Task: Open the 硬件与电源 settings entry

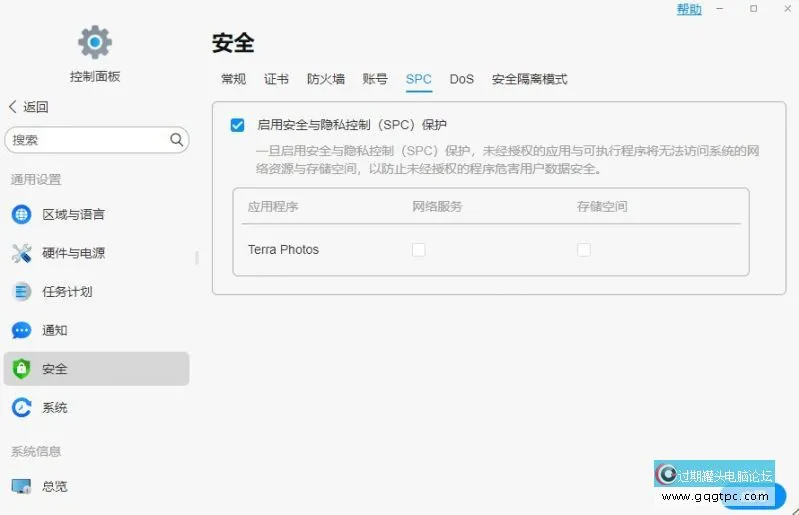Action: tap(96, 253)
